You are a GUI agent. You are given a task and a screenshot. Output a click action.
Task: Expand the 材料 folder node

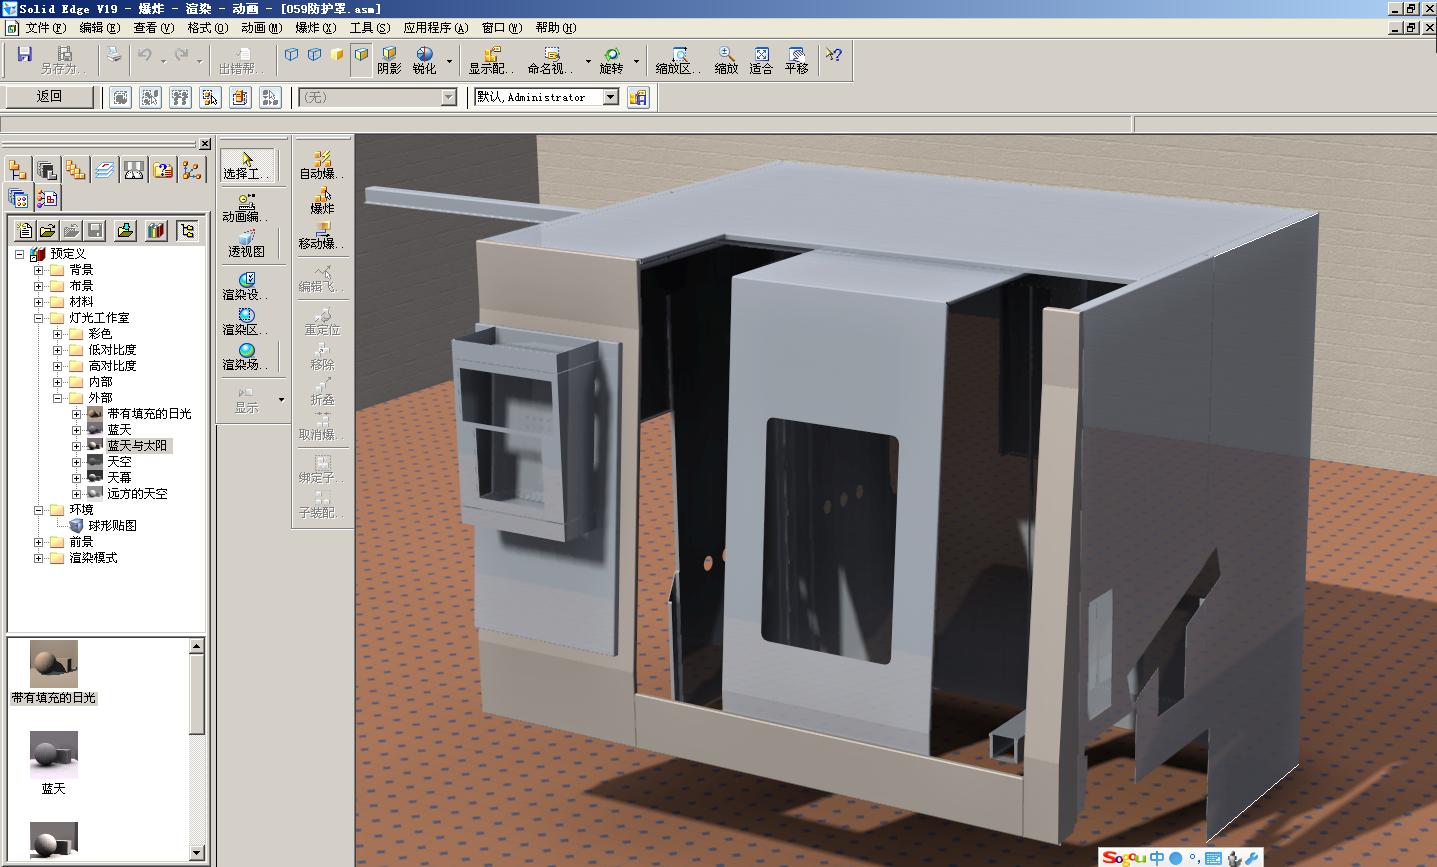tap(38, 302)
